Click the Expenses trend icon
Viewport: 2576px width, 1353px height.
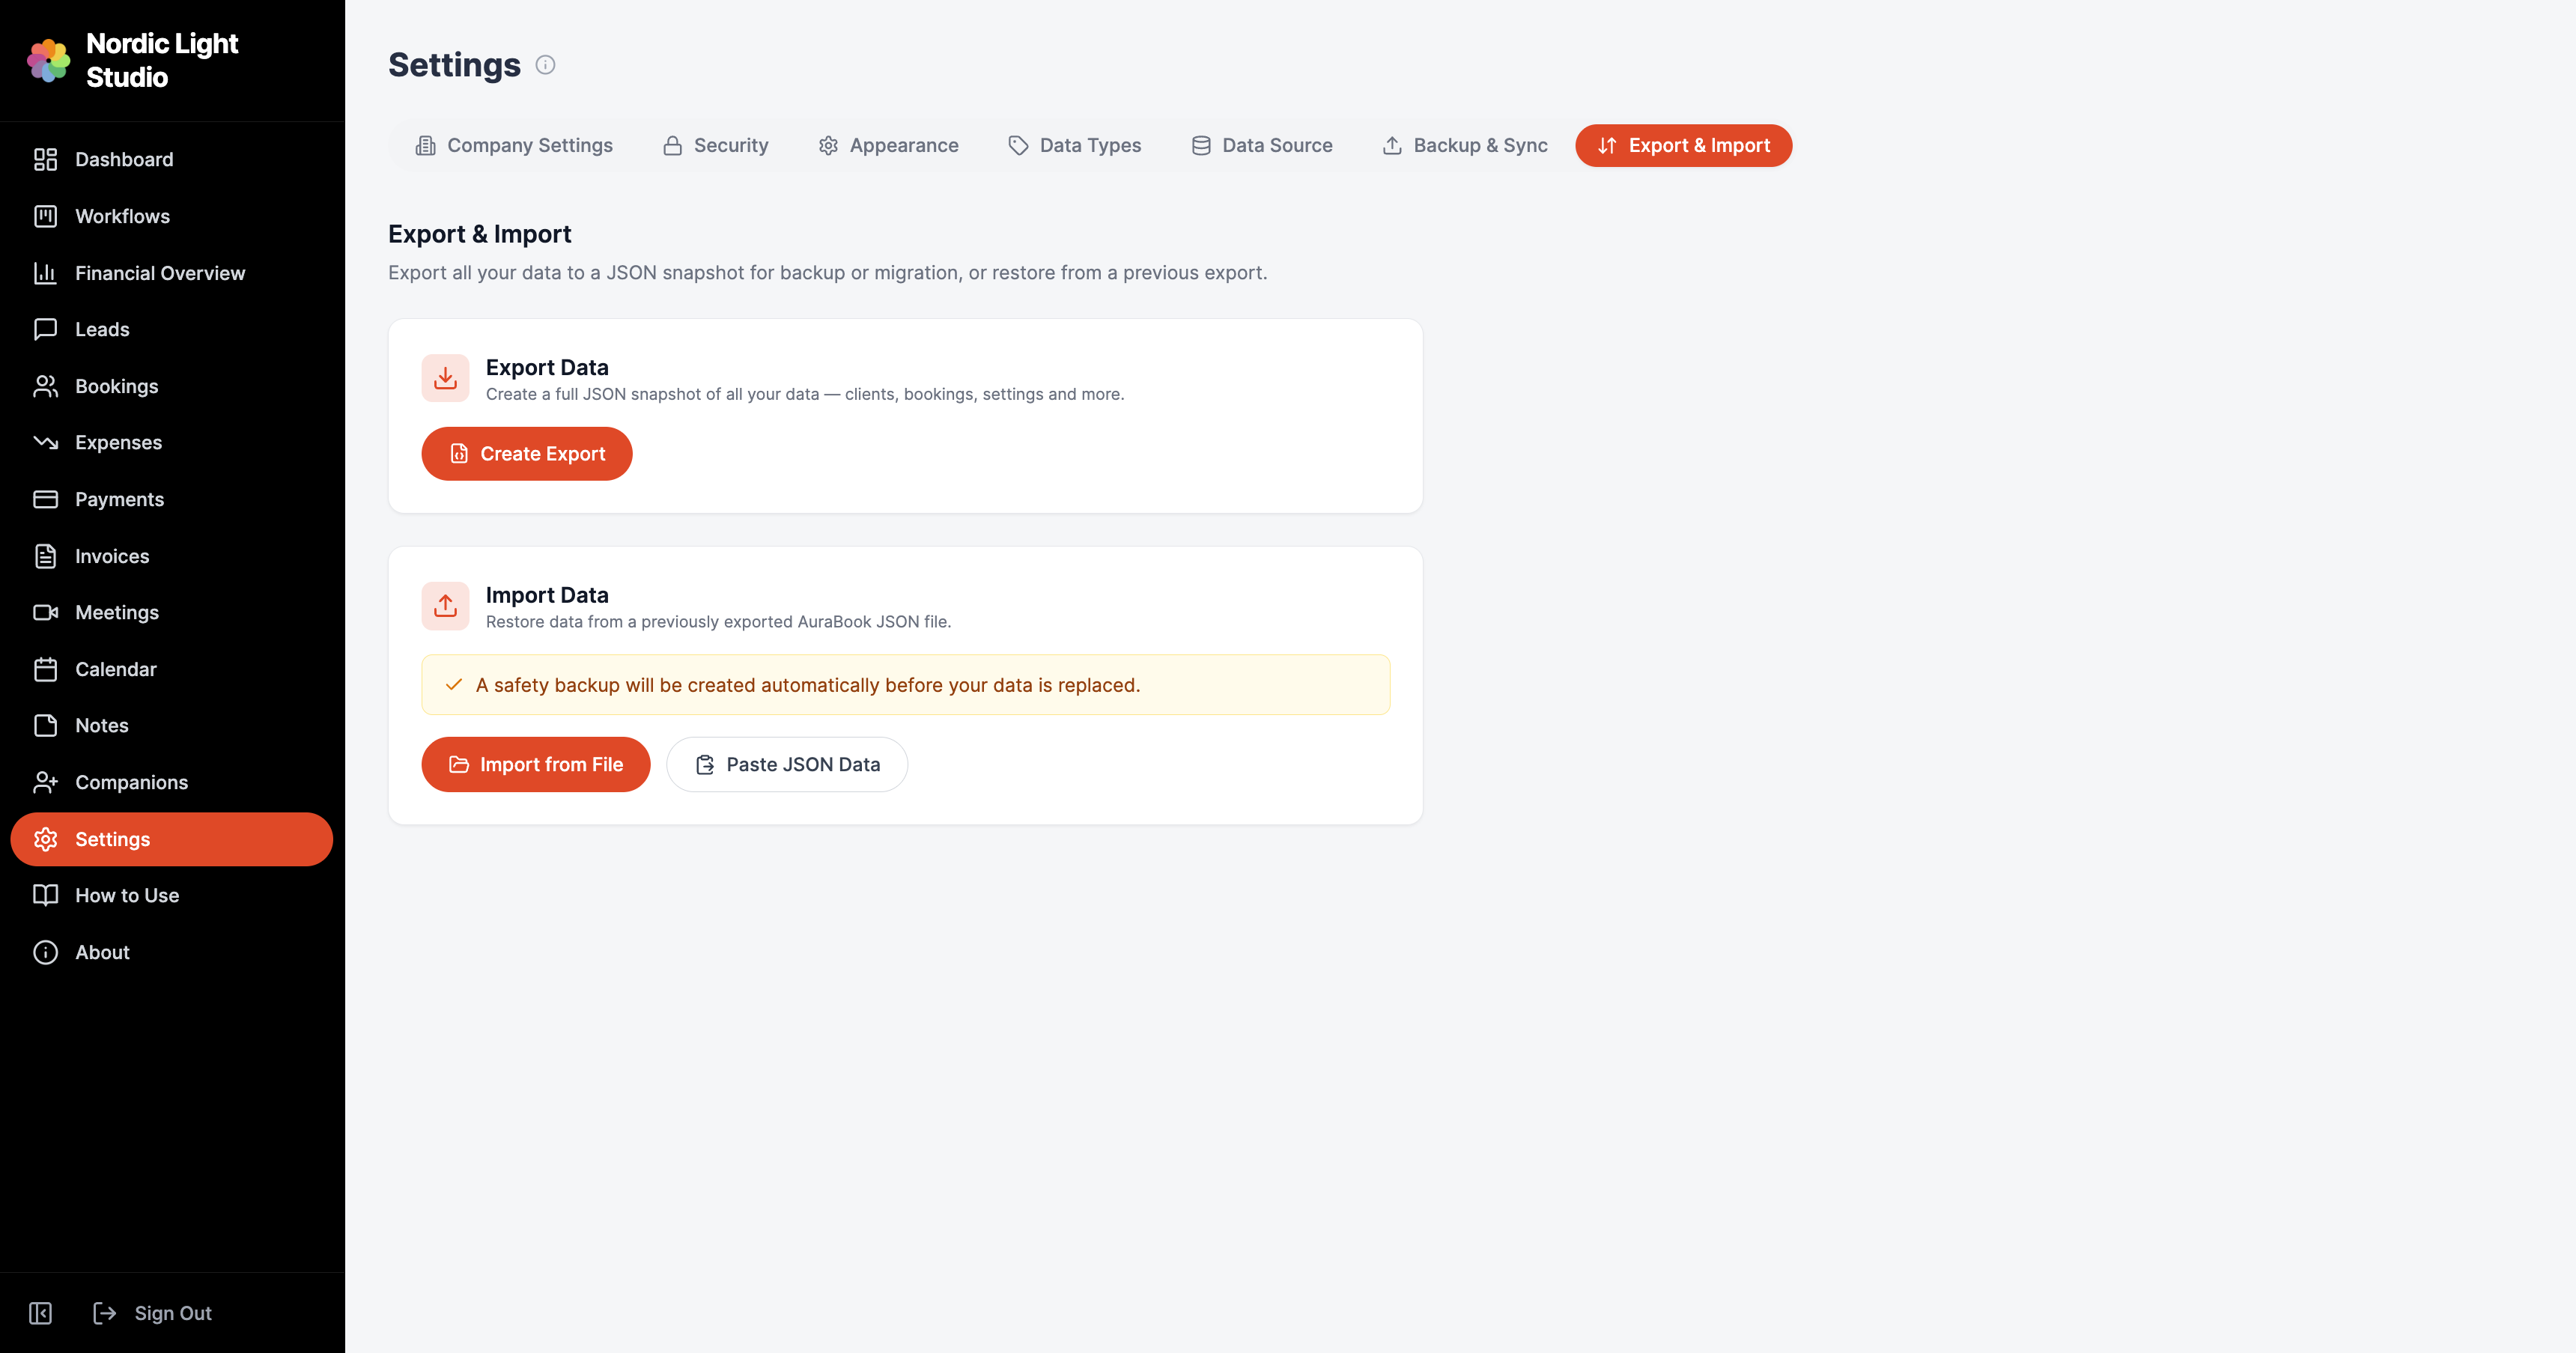45,442
